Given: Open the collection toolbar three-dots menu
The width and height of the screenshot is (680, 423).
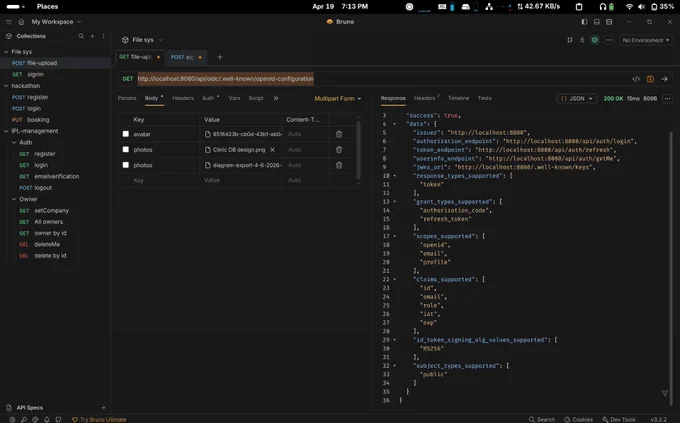Looking at the screenshot, I should pyautogui.click(x=609, y=40).
